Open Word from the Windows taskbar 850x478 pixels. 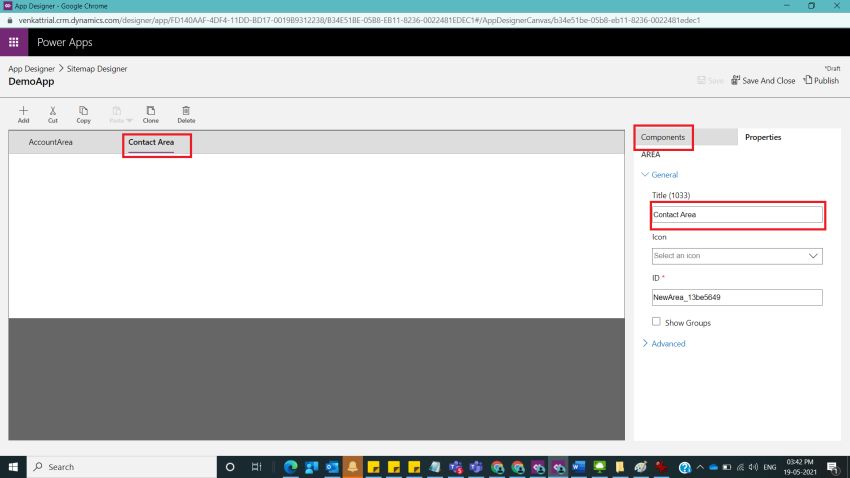[578, 467]
